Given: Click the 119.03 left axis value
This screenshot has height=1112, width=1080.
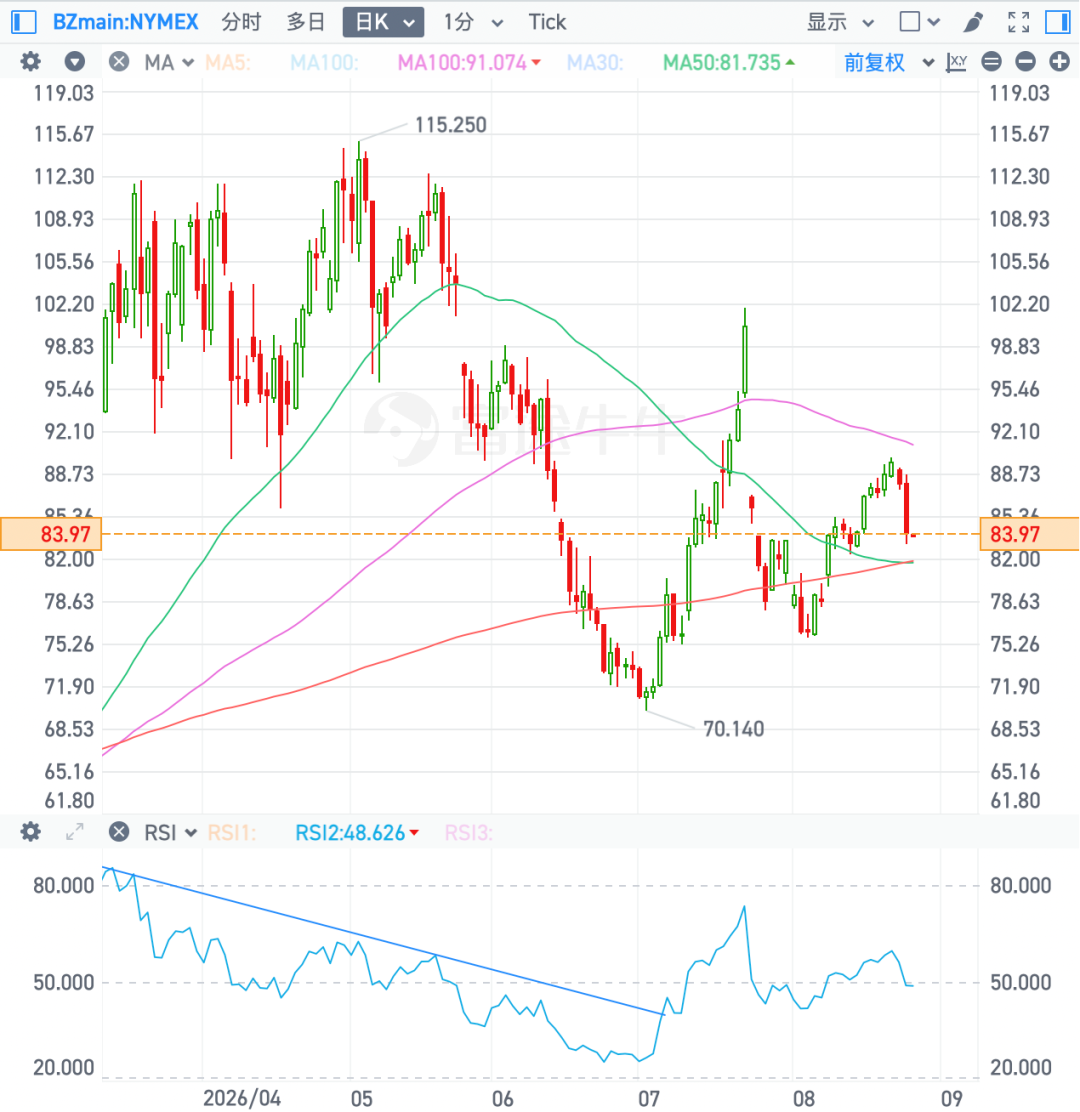Looking at the screenshot, I should 64,93.
